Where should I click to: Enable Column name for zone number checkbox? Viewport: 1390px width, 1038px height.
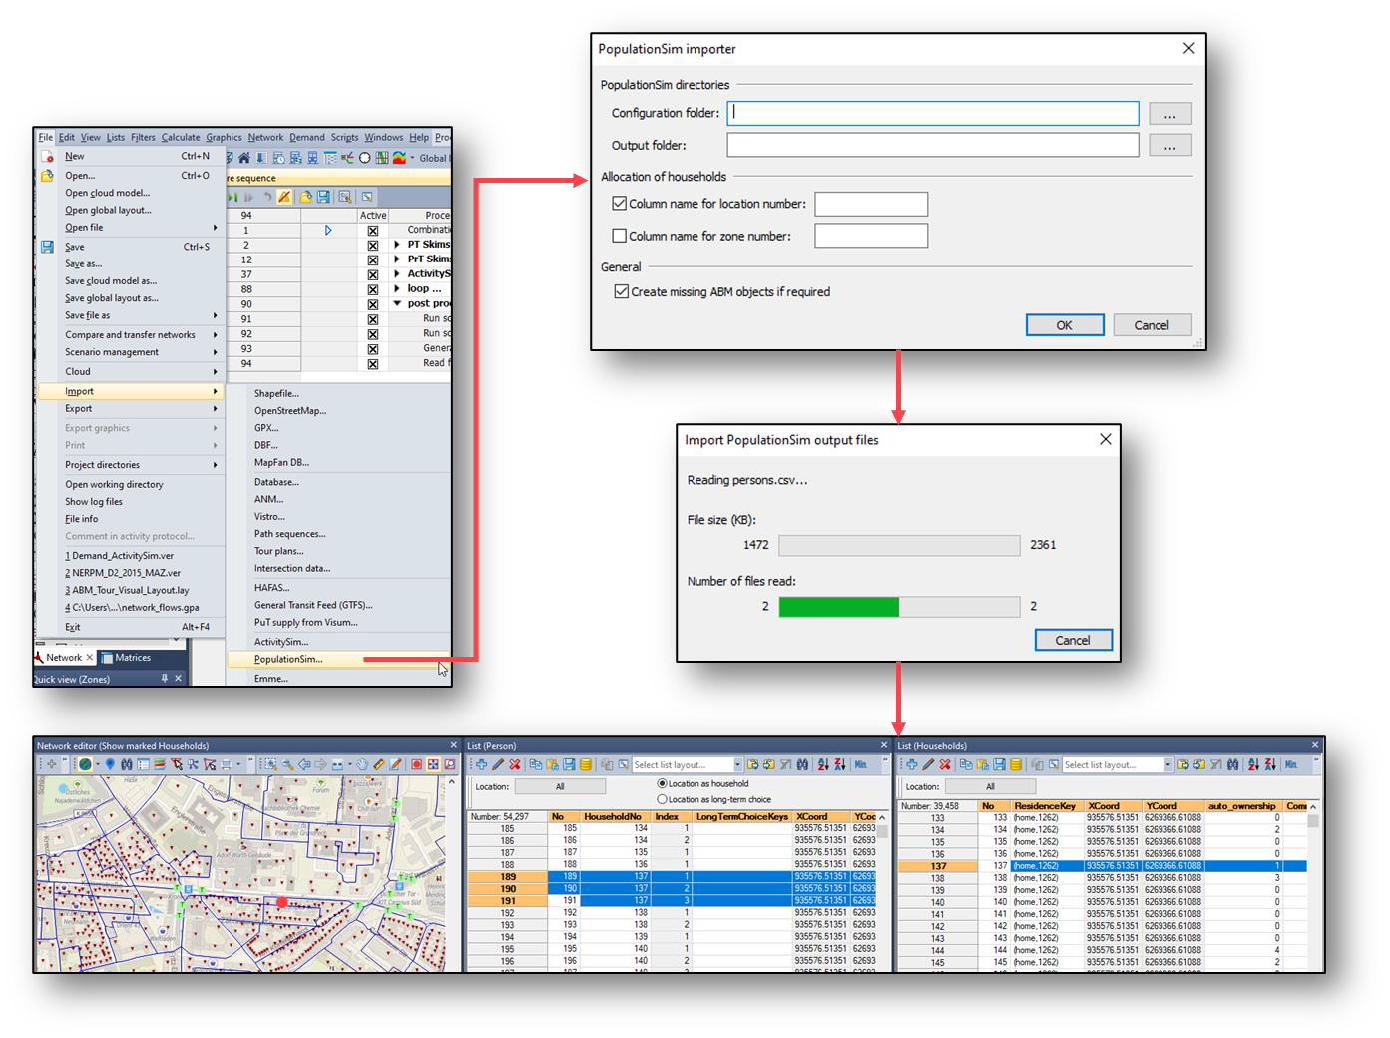[x=620, y=236]
